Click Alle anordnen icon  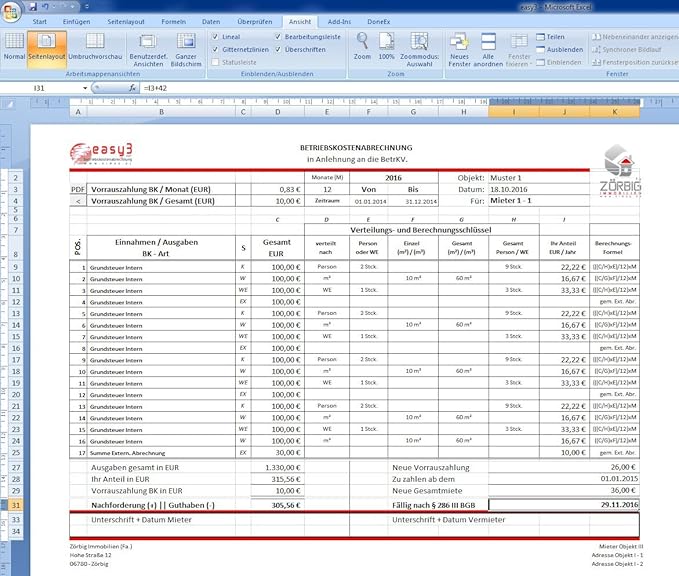[x=488, y=50]
